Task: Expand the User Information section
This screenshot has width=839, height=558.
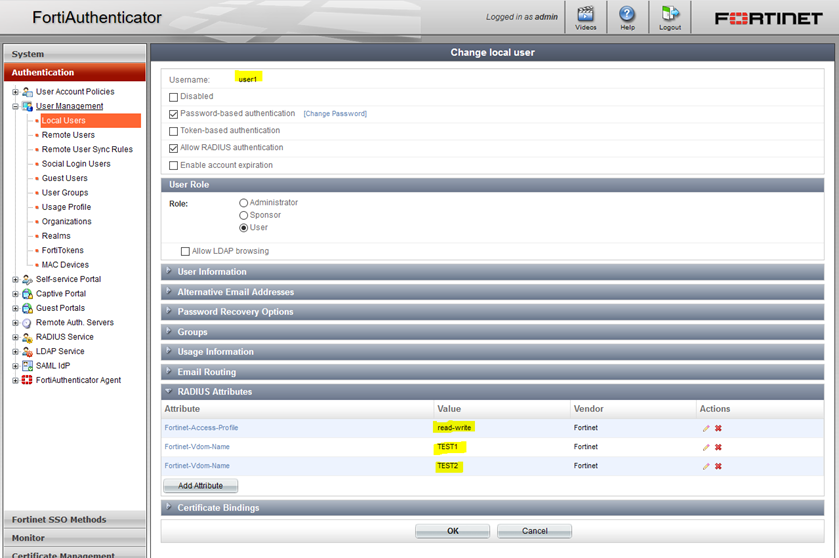Action: click(212, 272)
